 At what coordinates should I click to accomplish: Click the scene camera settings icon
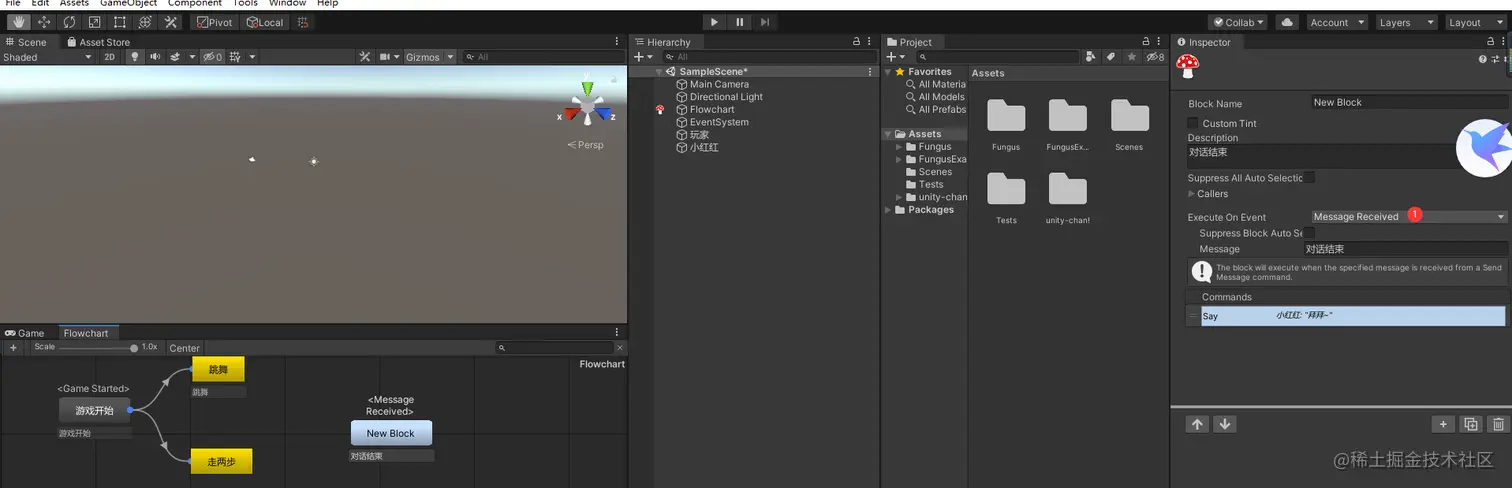(385, 57)
